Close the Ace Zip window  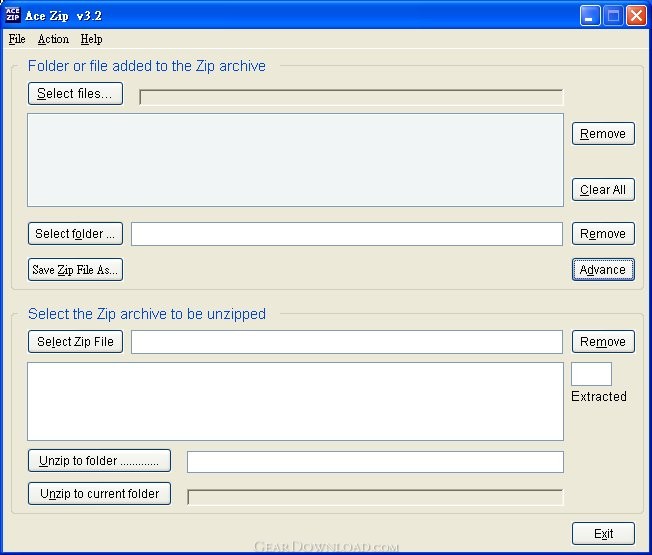636,16
